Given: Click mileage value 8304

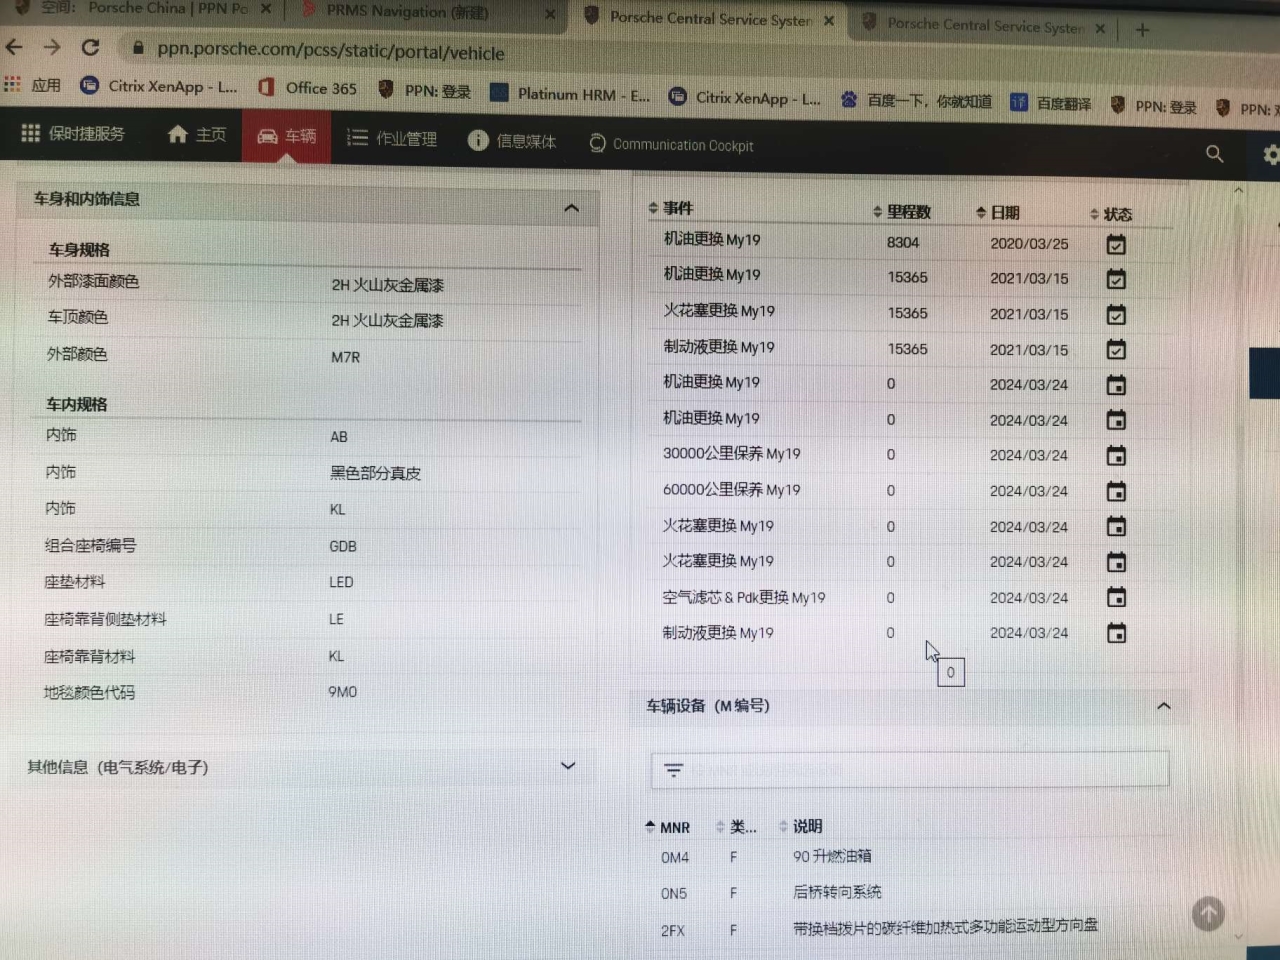Looking at the screenshot, I should [903, 242].
